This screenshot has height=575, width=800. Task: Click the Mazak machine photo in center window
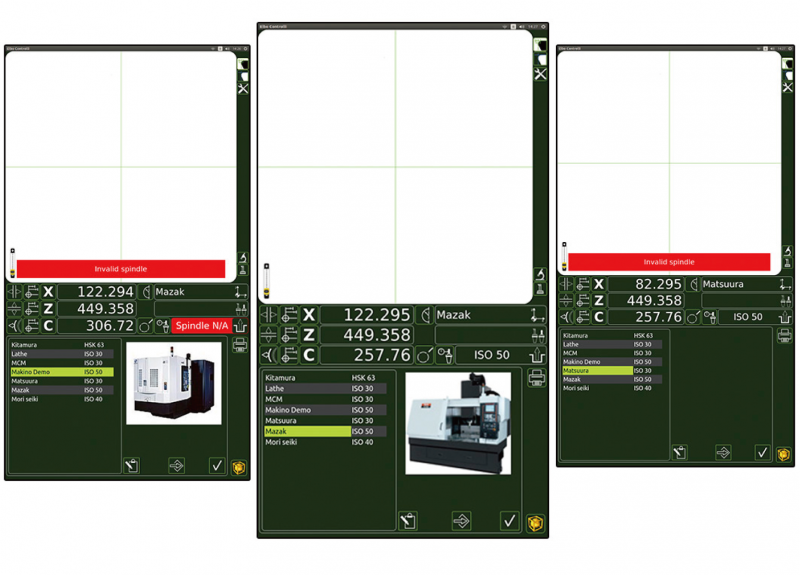point(458,423)
